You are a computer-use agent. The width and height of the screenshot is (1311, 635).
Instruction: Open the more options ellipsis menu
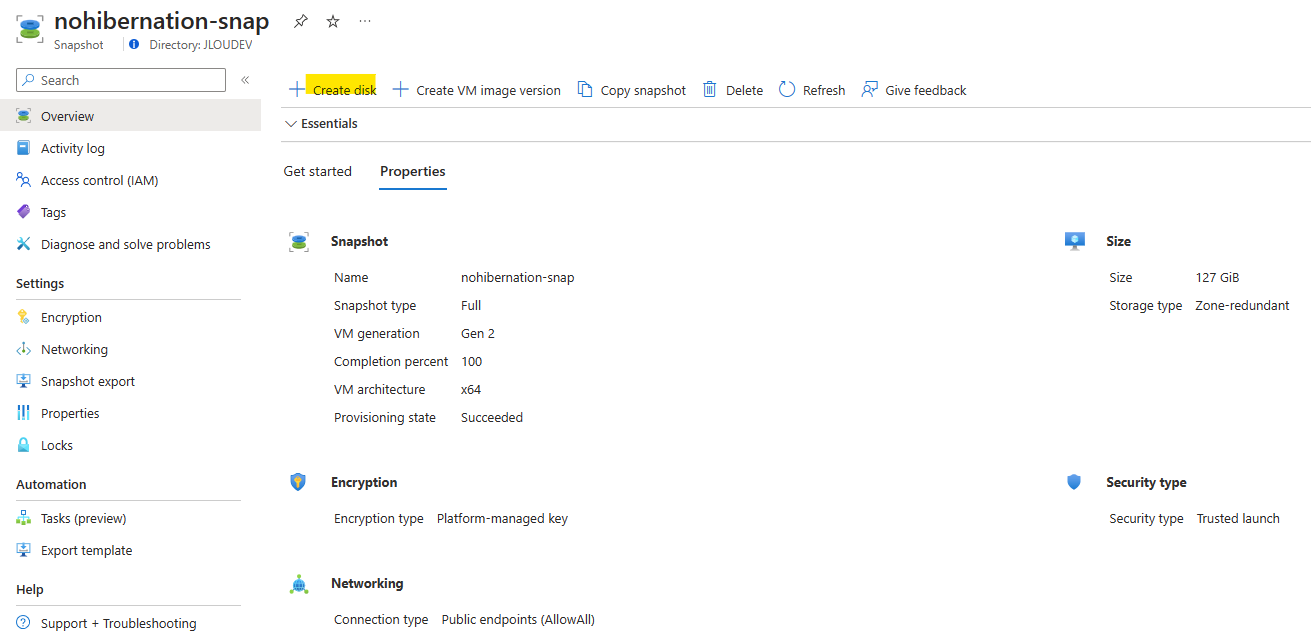click(365, 21)
